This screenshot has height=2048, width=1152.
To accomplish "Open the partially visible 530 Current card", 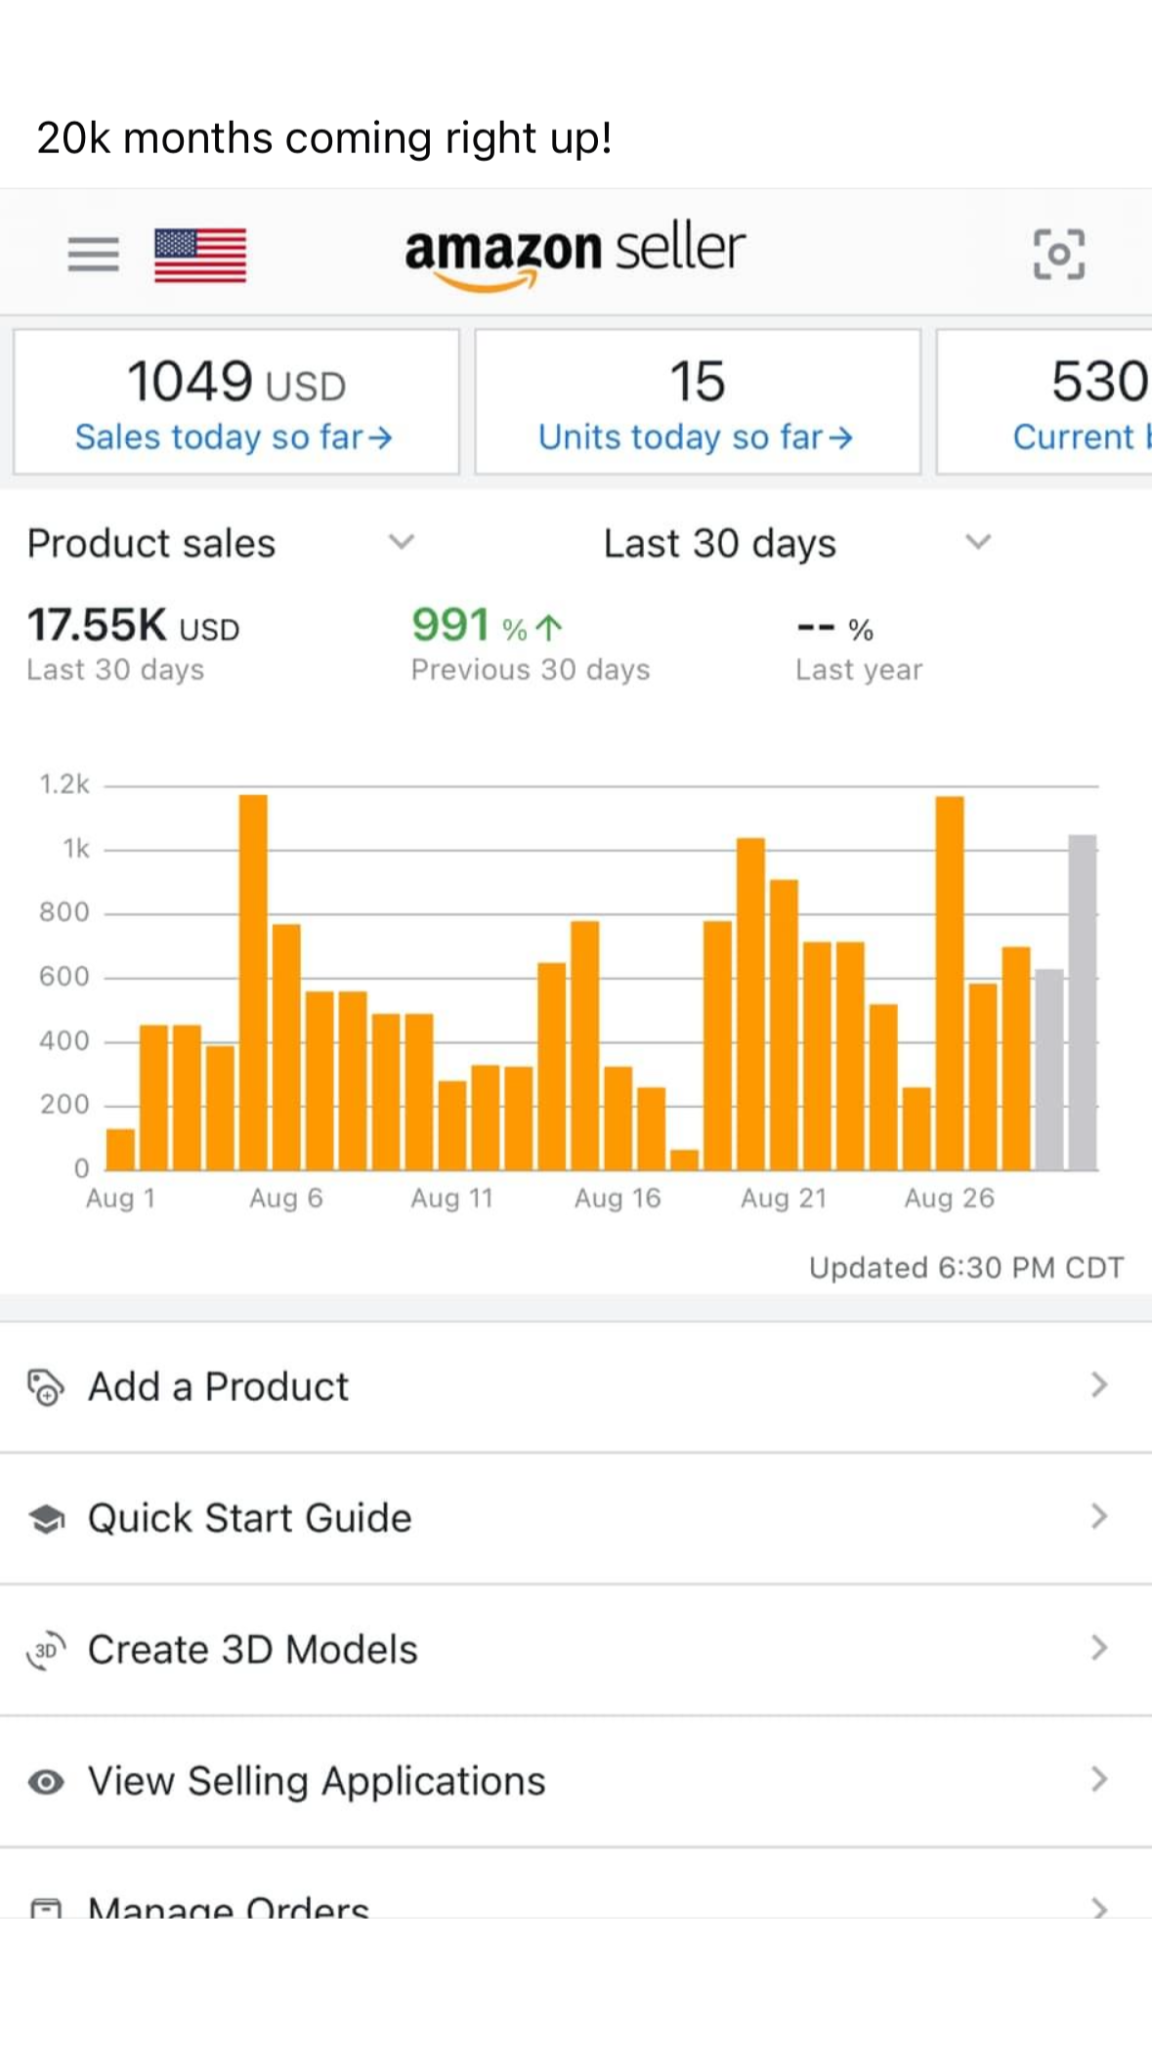I will coord(1046,402).
